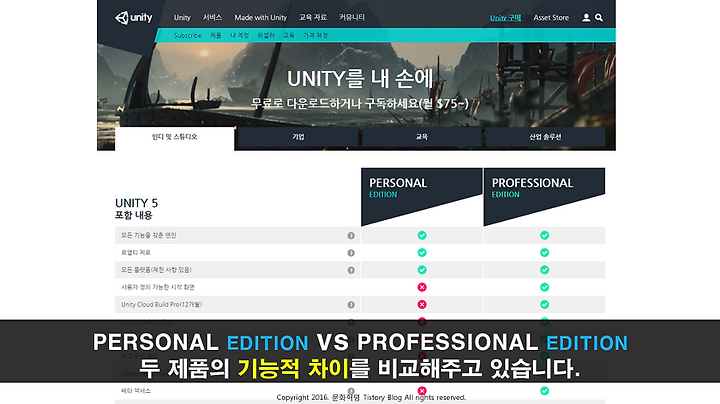The width and height of the screenshot is (720, 404).
Task: Click help icon for 로열티 제로 row
Action: 351,253
